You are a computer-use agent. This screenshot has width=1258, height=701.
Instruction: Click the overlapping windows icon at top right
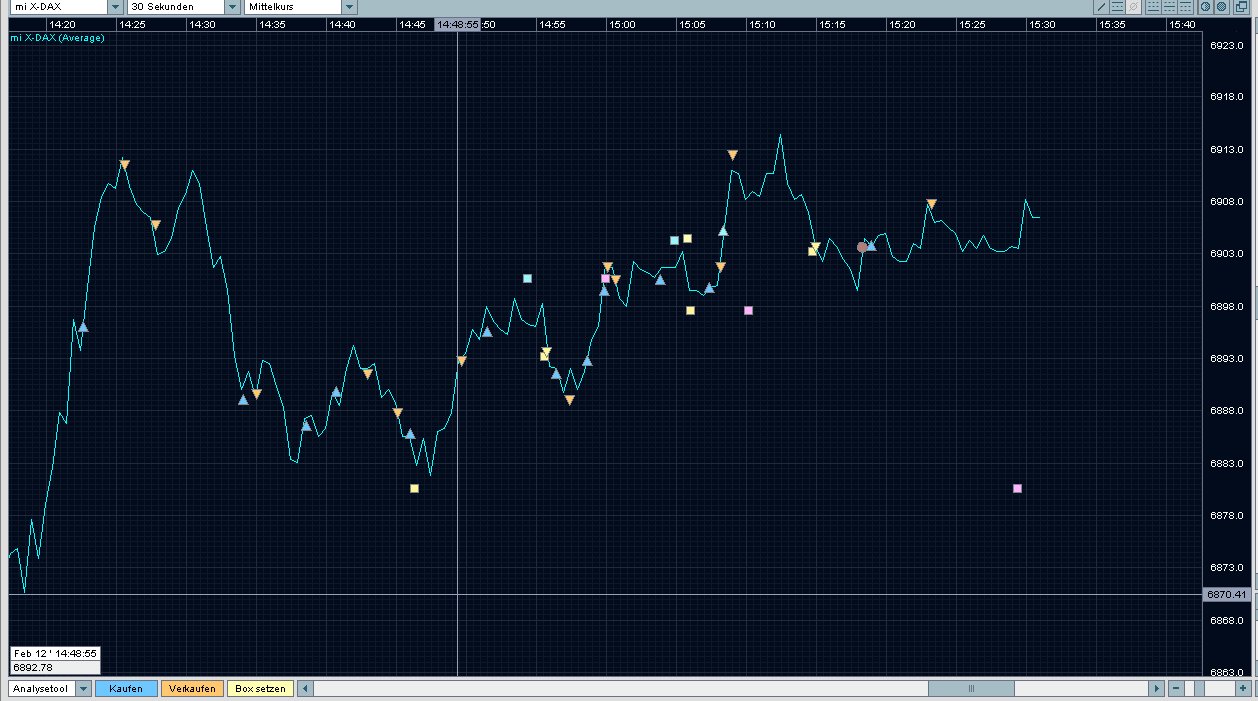(x=1241, y=7)
